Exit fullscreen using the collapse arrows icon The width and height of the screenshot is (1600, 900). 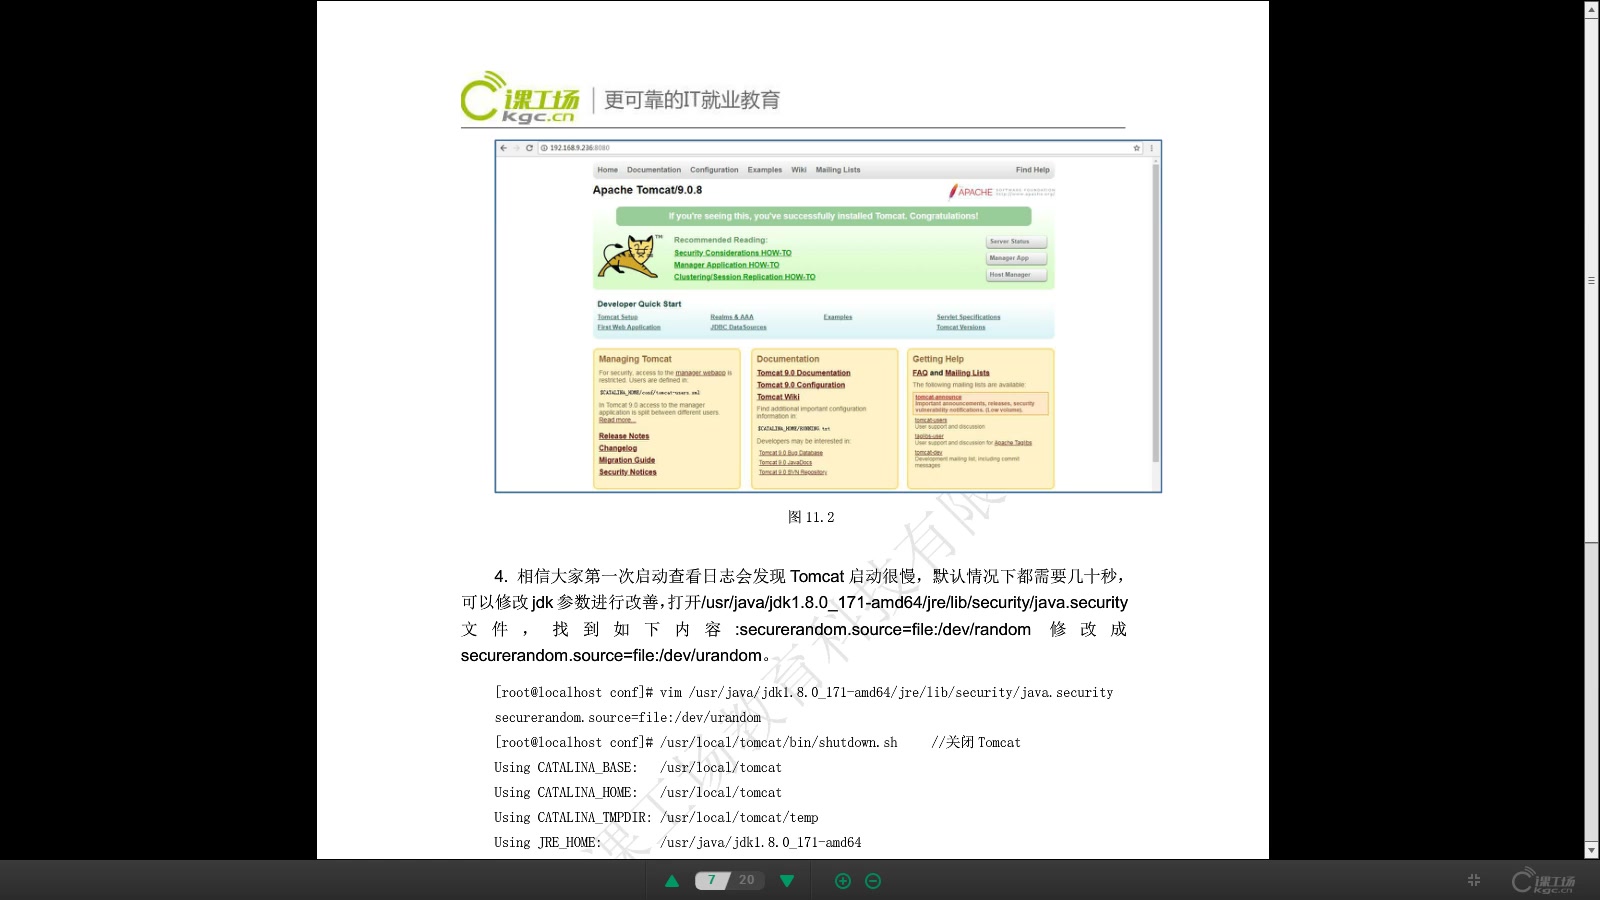tap(1473, 880)
